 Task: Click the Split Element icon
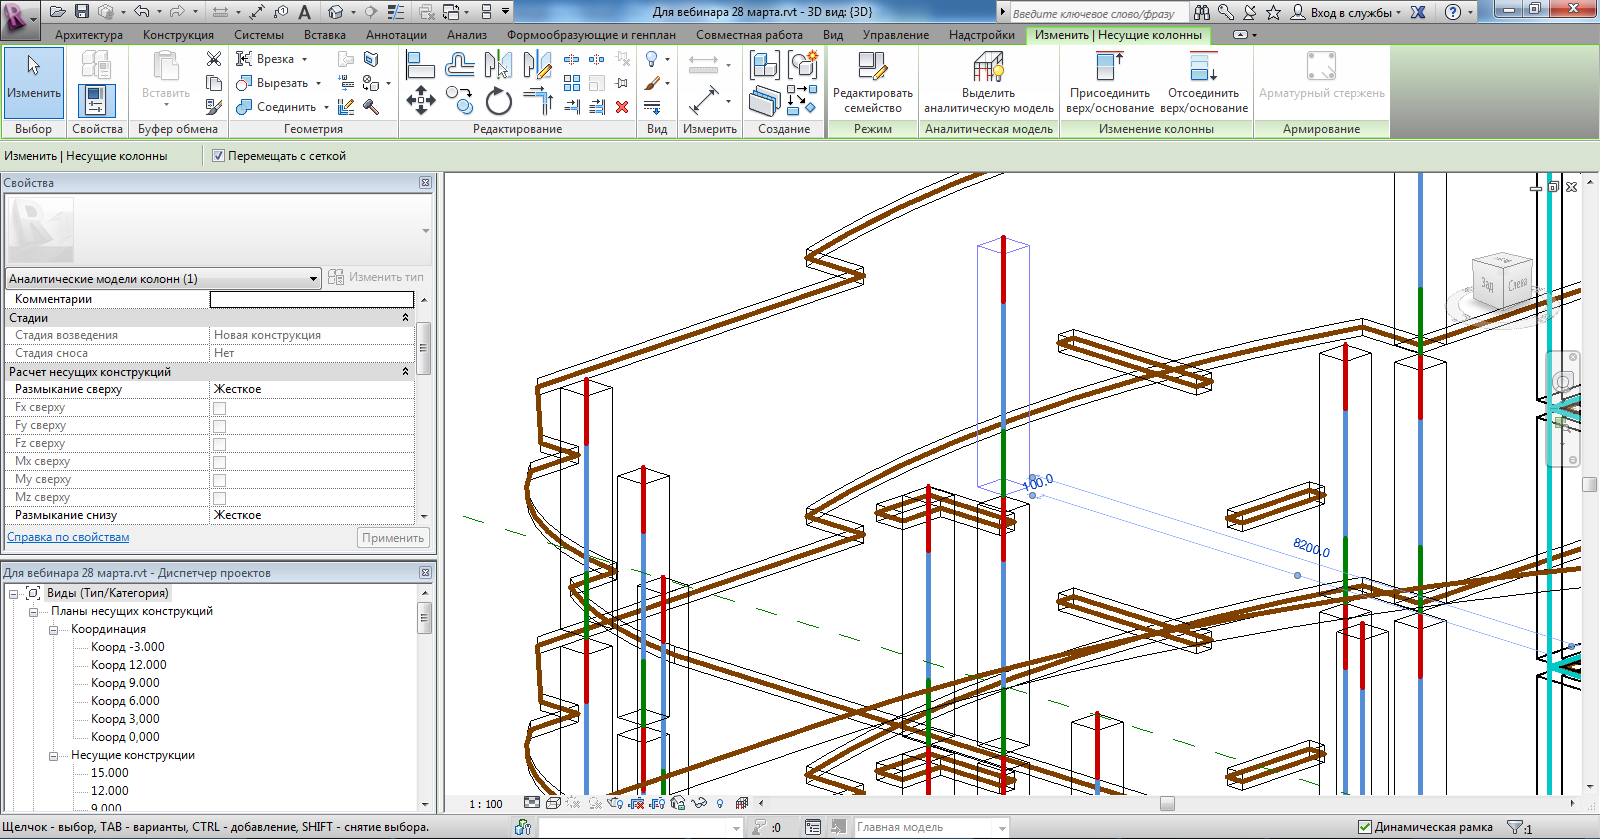[572, 59]
